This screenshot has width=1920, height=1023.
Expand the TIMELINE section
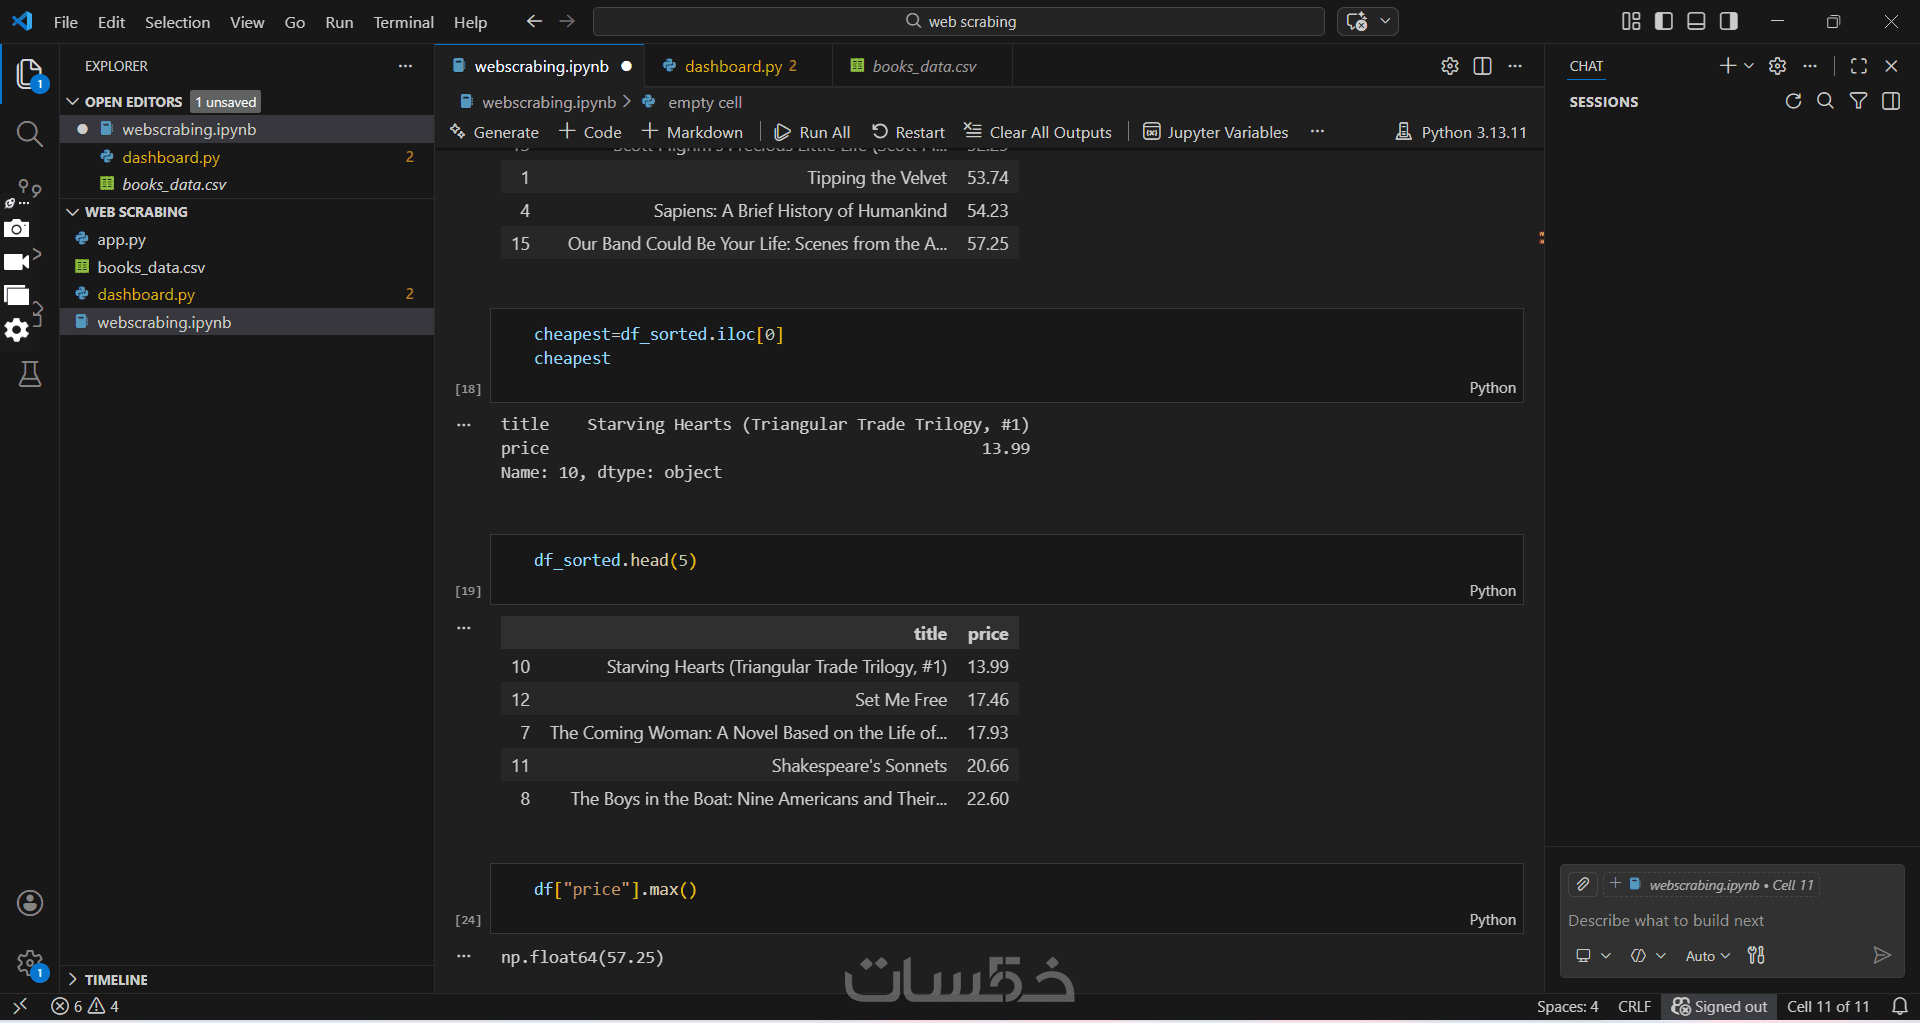[x=72, y=980]
